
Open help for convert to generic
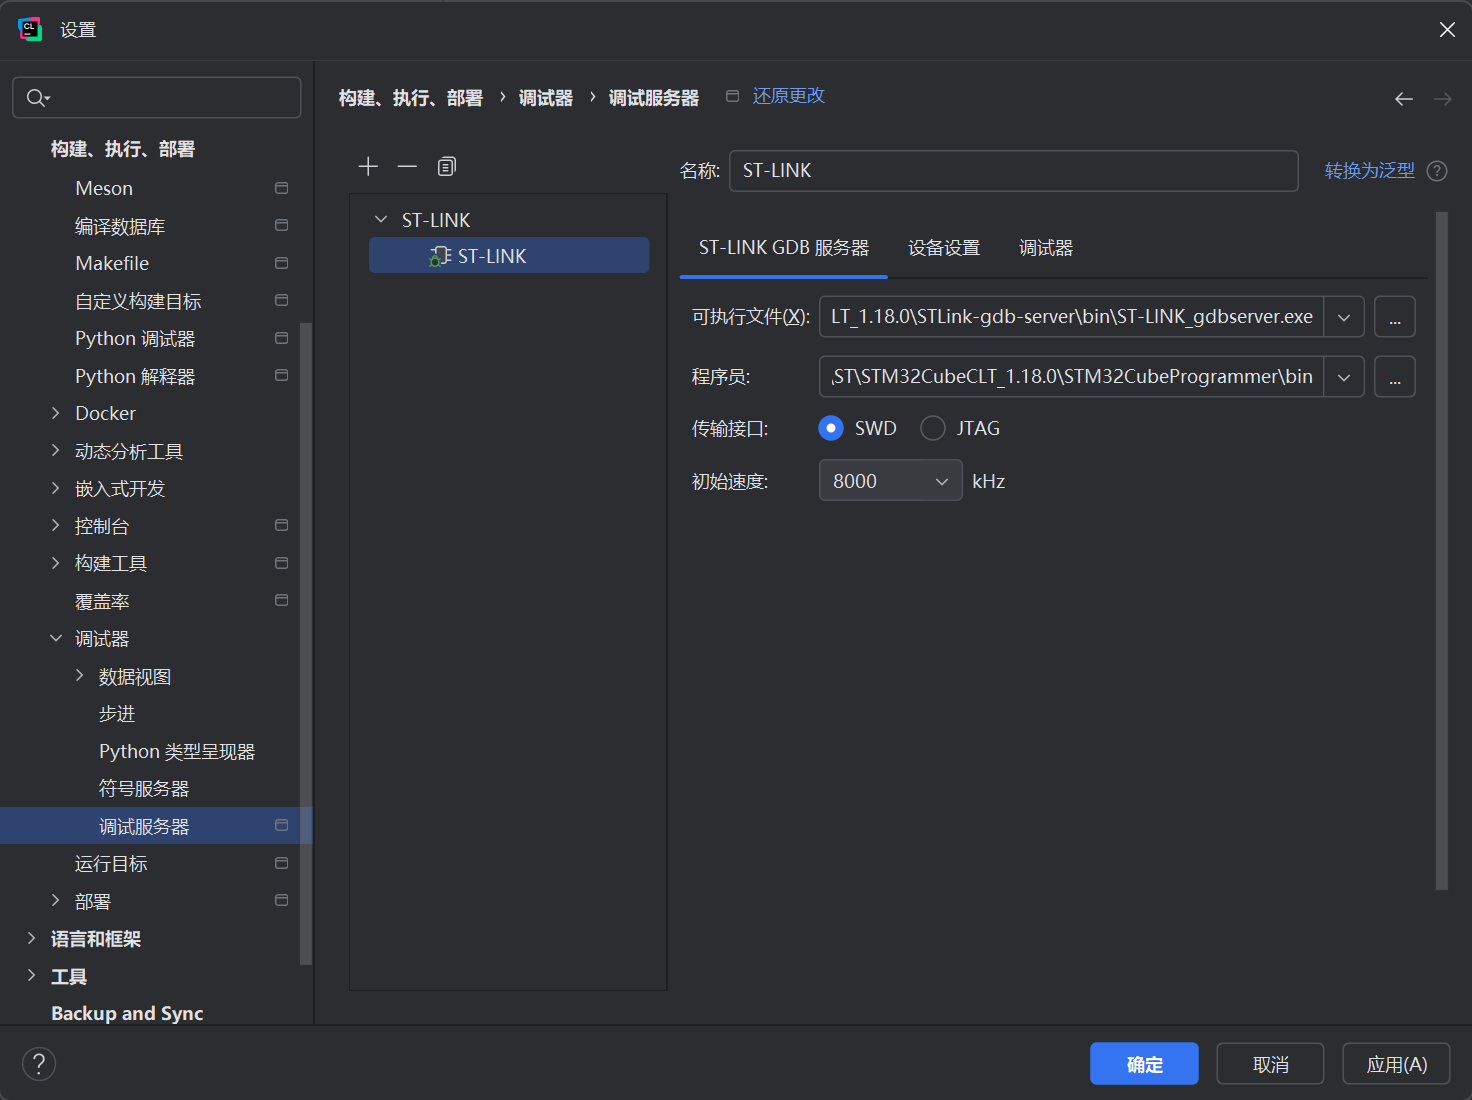[x=1437, y=171]
